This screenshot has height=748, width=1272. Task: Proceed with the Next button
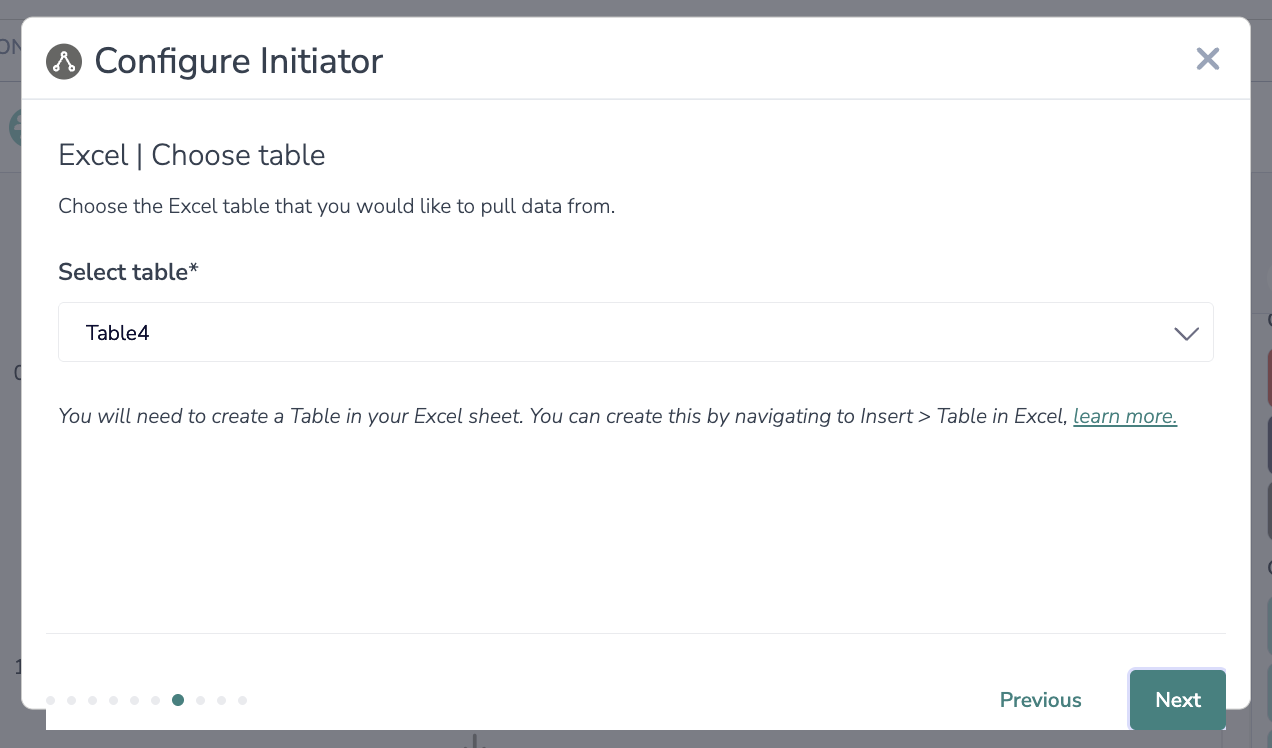(1177, 700)
